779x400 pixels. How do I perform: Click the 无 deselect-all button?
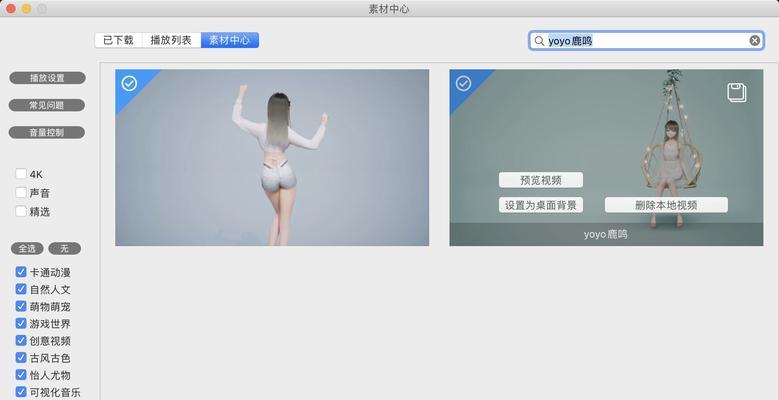click(x=65, y=248)
